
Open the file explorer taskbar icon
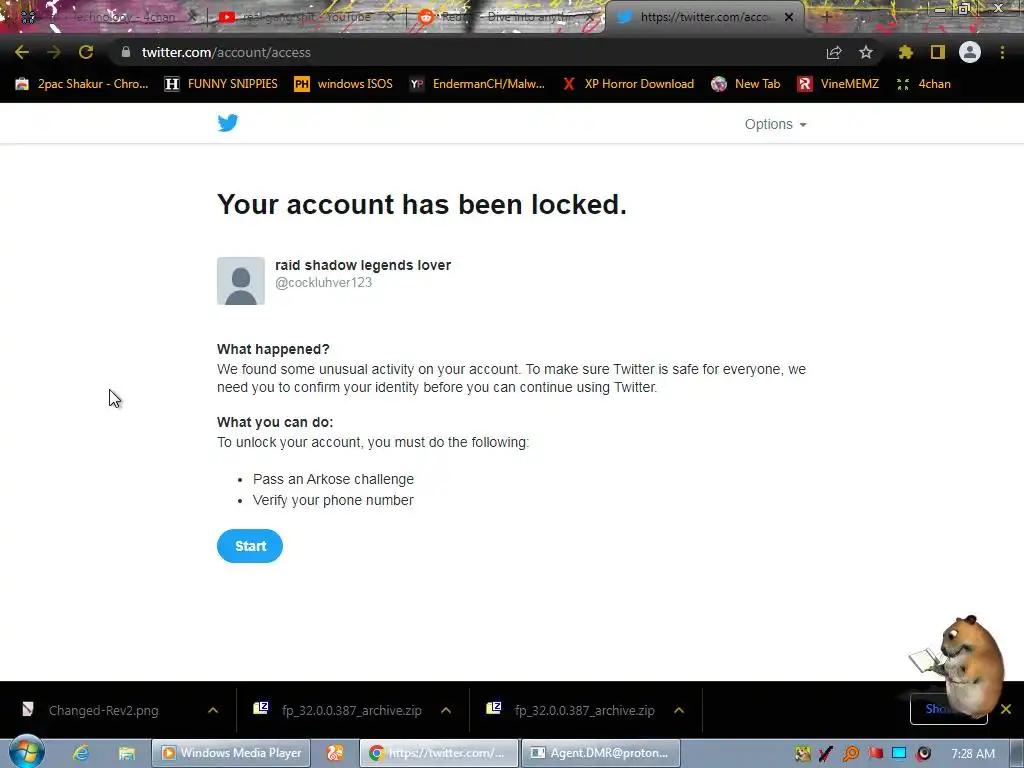point(127,753)
